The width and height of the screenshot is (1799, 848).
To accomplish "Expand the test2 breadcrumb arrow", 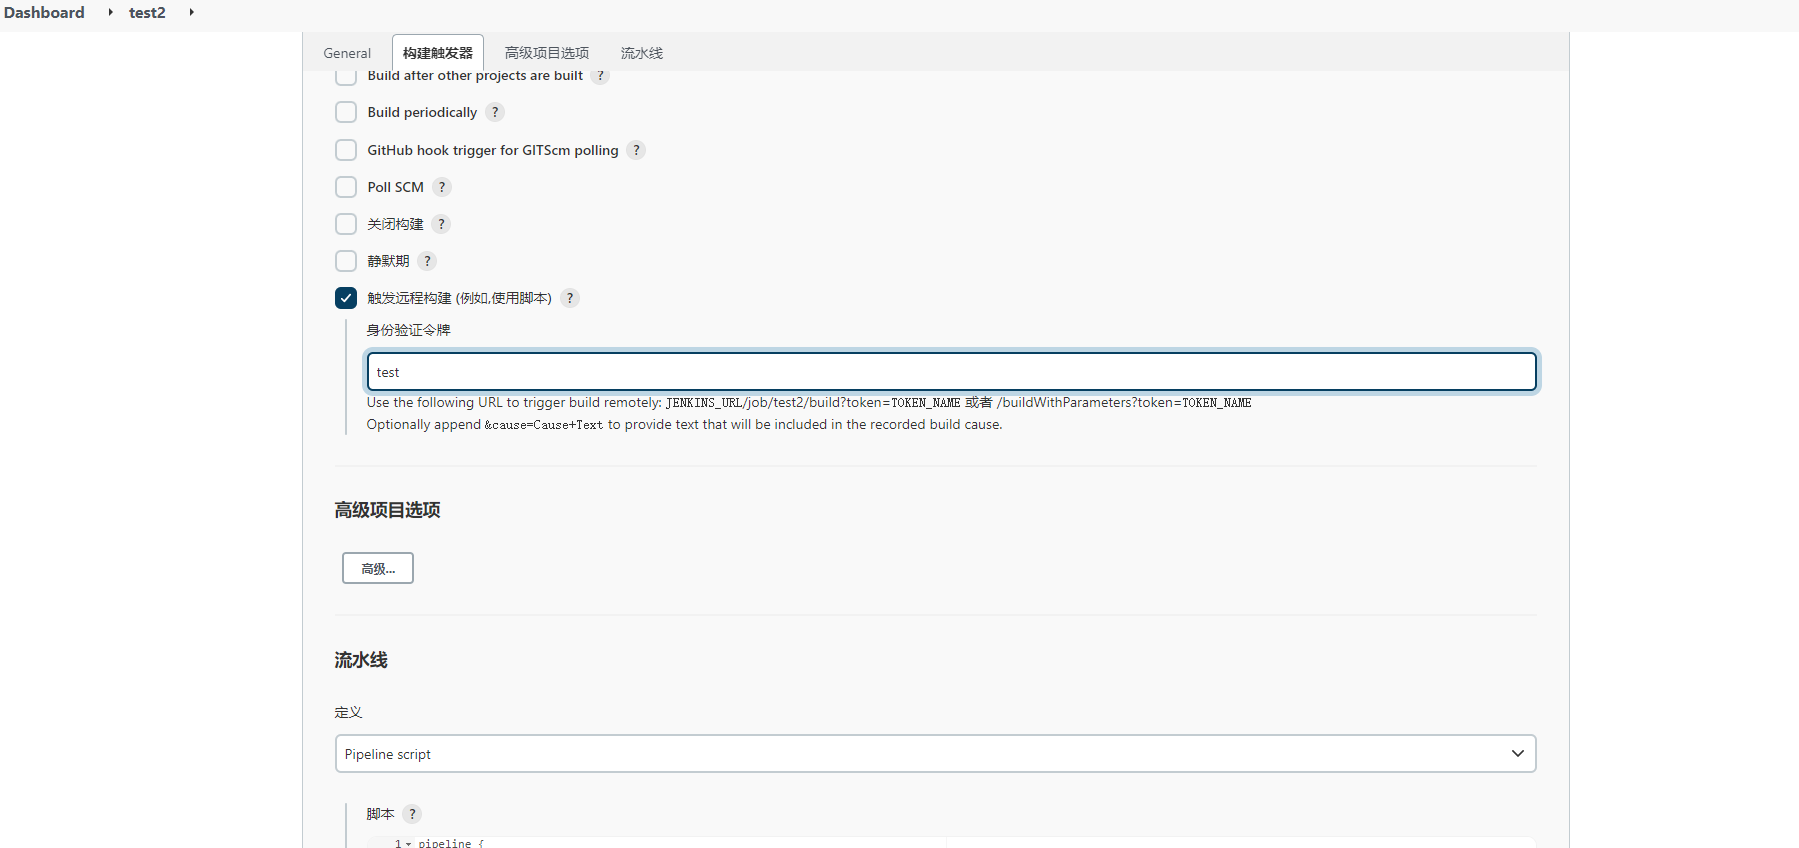I will (191, 12).
